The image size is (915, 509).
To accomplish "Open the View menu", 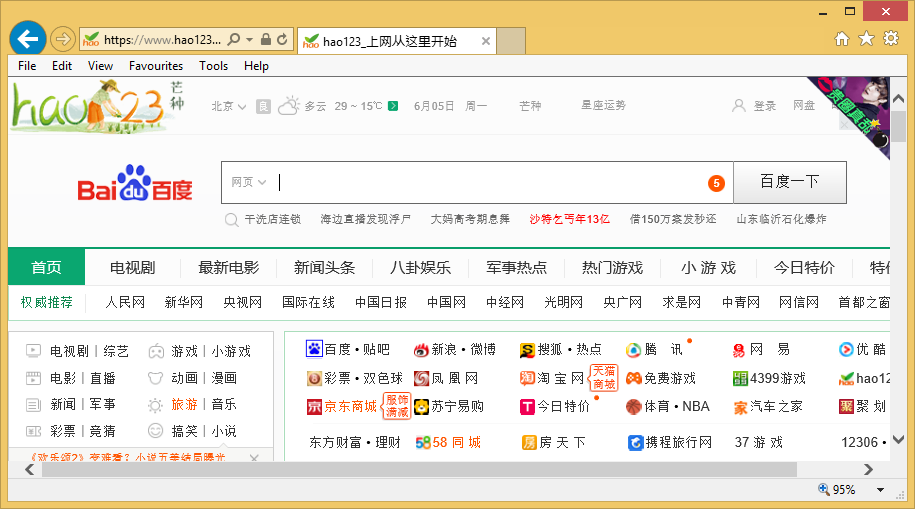I will pos(100,66).
